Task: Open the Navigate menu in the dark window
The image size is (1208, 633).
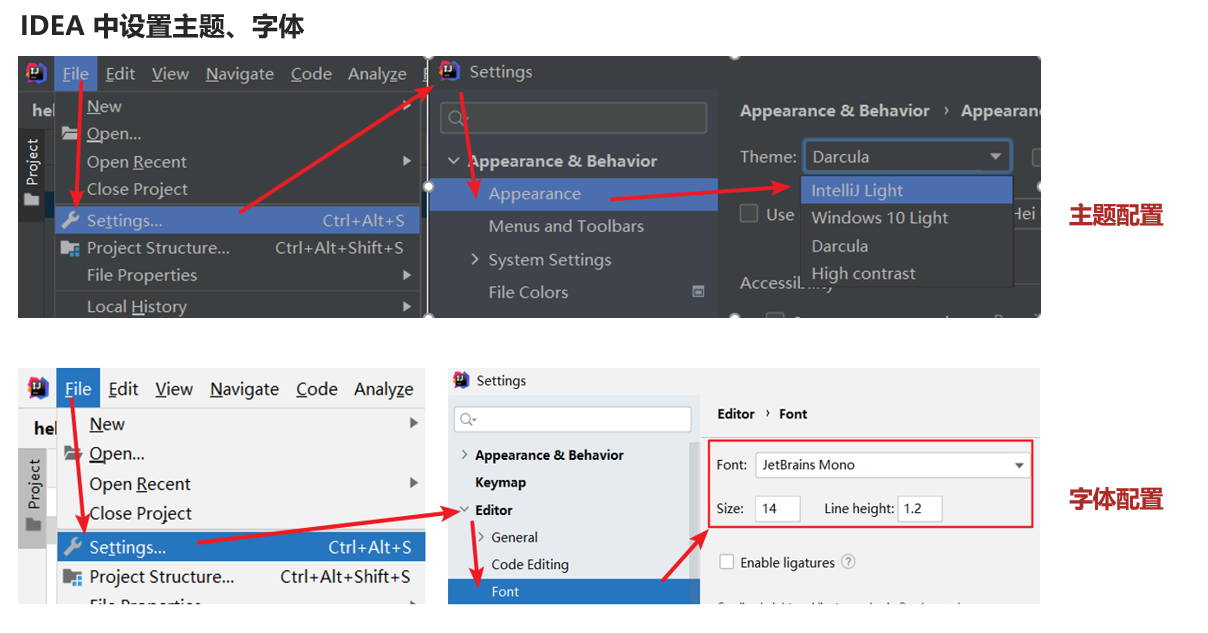Action: [239, 74]
